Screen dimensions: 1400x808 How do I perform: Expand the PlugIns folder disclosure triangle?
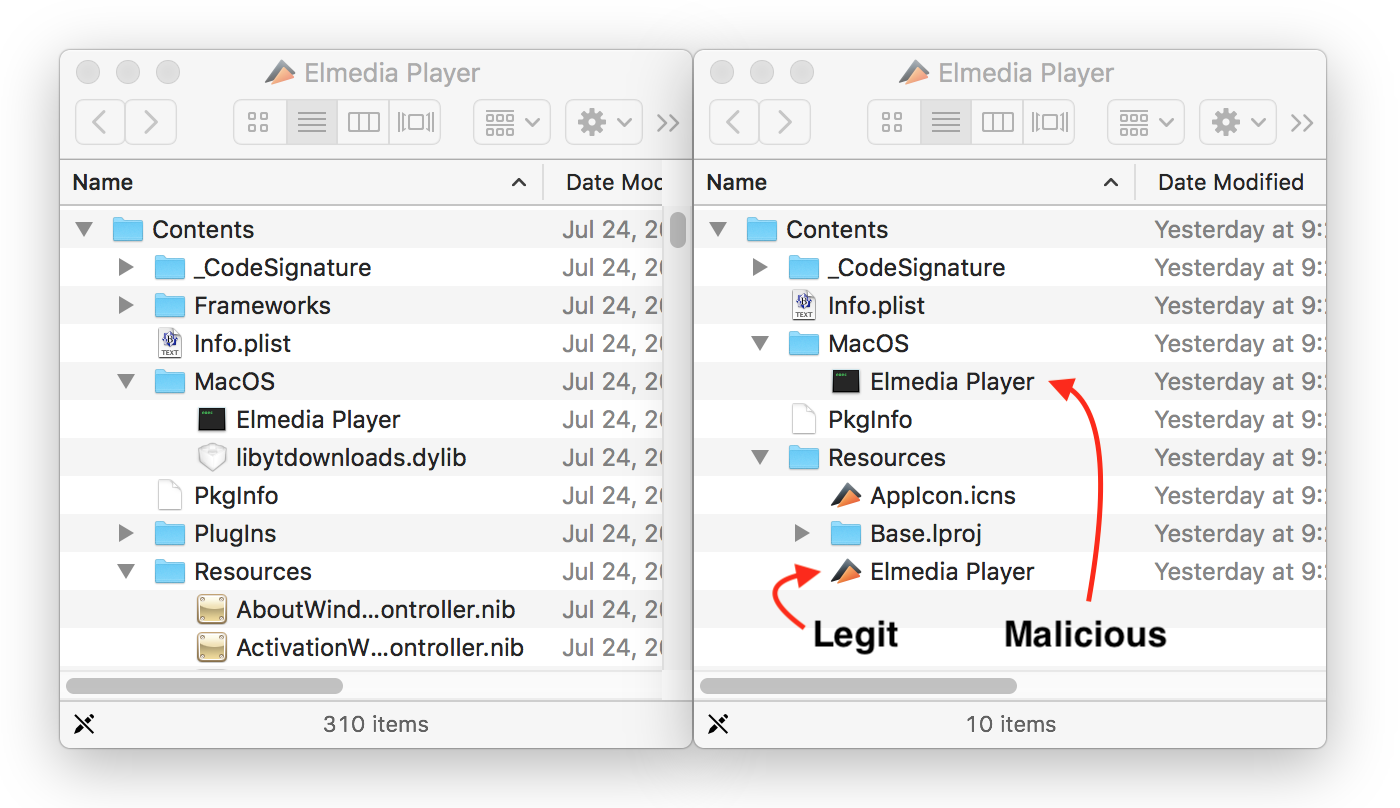point(126,534)
